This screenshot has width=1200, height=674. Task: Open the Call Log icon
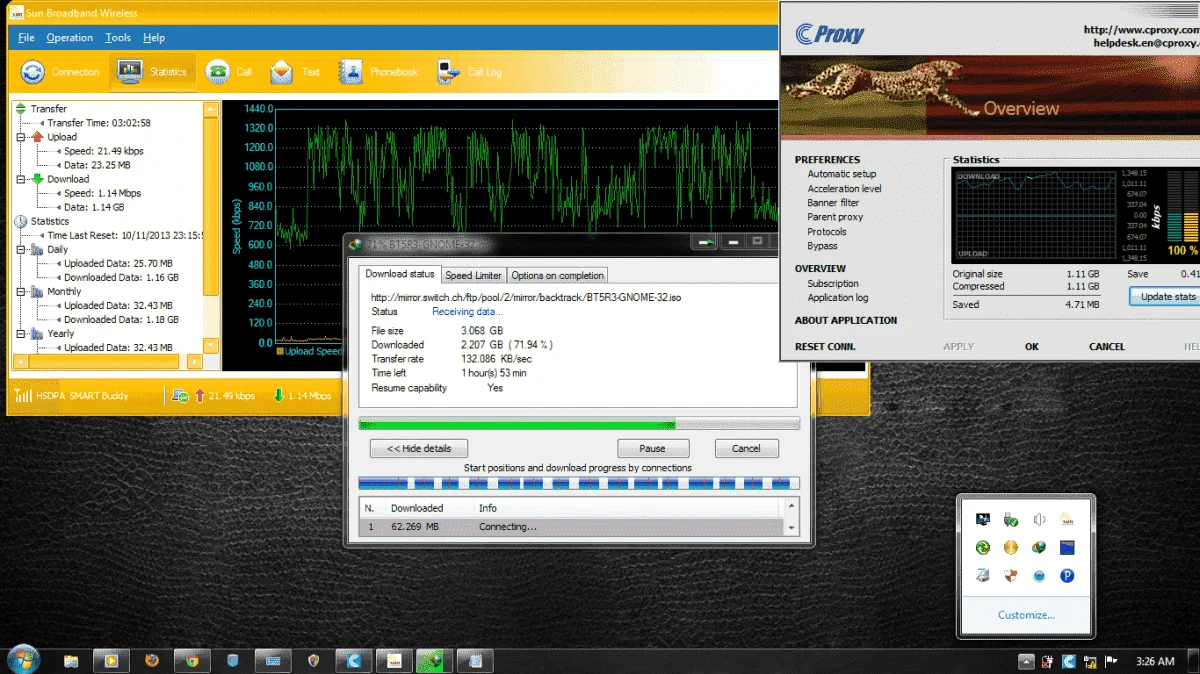469,72
